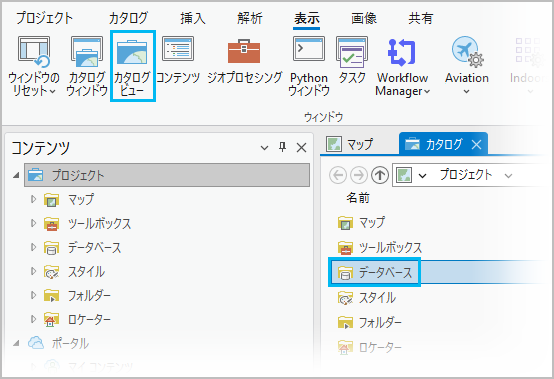Expand フォルダー node in コンテンツ tree
The width and height of the screenshot is (554, 379).
pyautogui.click(x=34, y=295)
